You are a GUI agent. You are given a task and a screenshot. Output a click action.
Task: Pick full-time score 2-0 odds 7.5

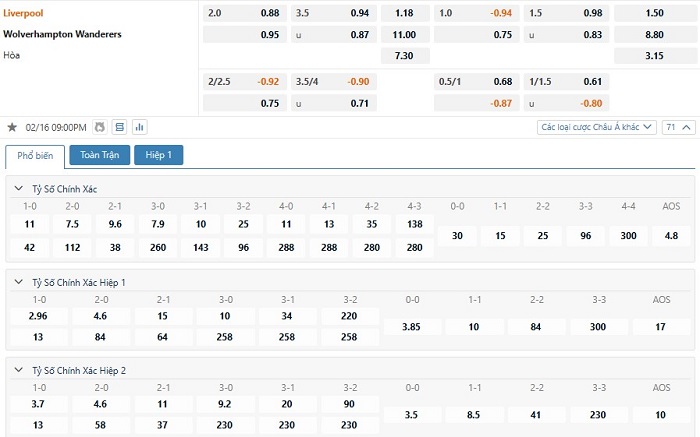tap(72, 224)
